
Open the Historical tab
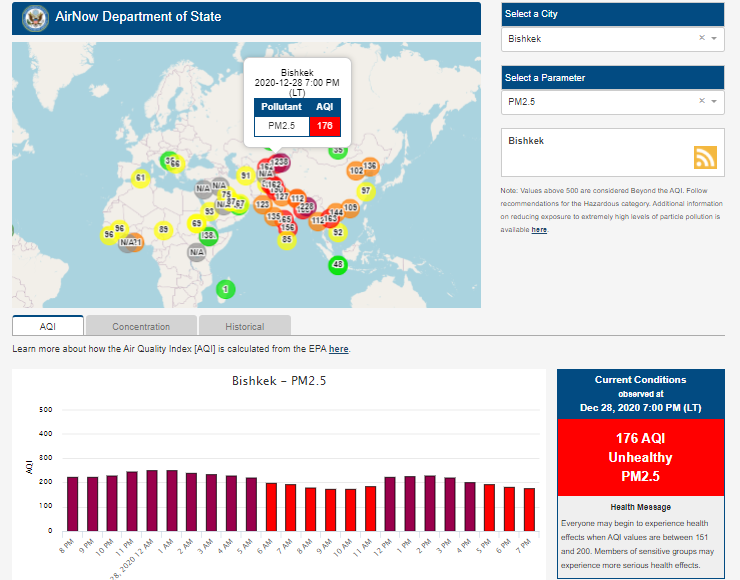(x=244, y=326)
